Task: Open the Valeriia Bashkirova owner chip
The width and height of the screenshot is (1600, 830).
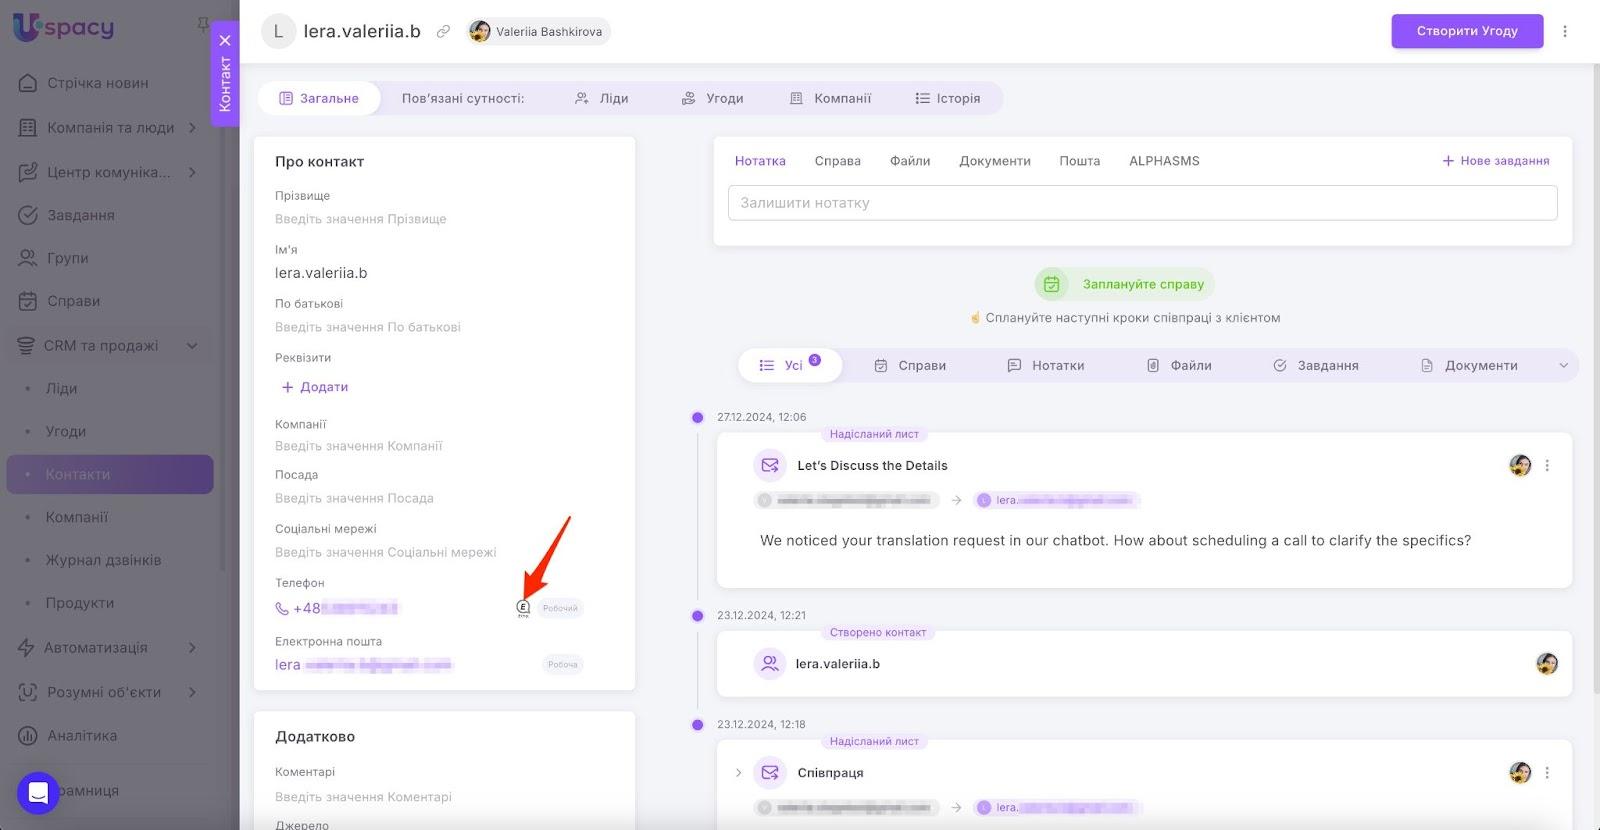Action: [x=538, y=31]
